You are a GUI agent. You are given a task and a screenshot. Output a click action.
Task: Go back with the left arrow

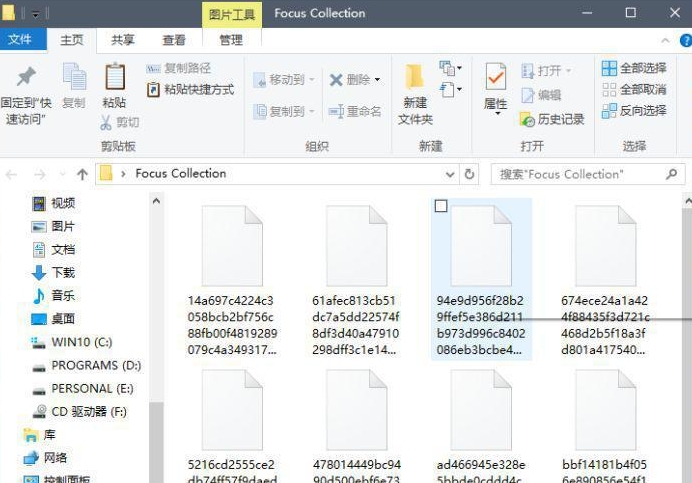tap(11, 175)
